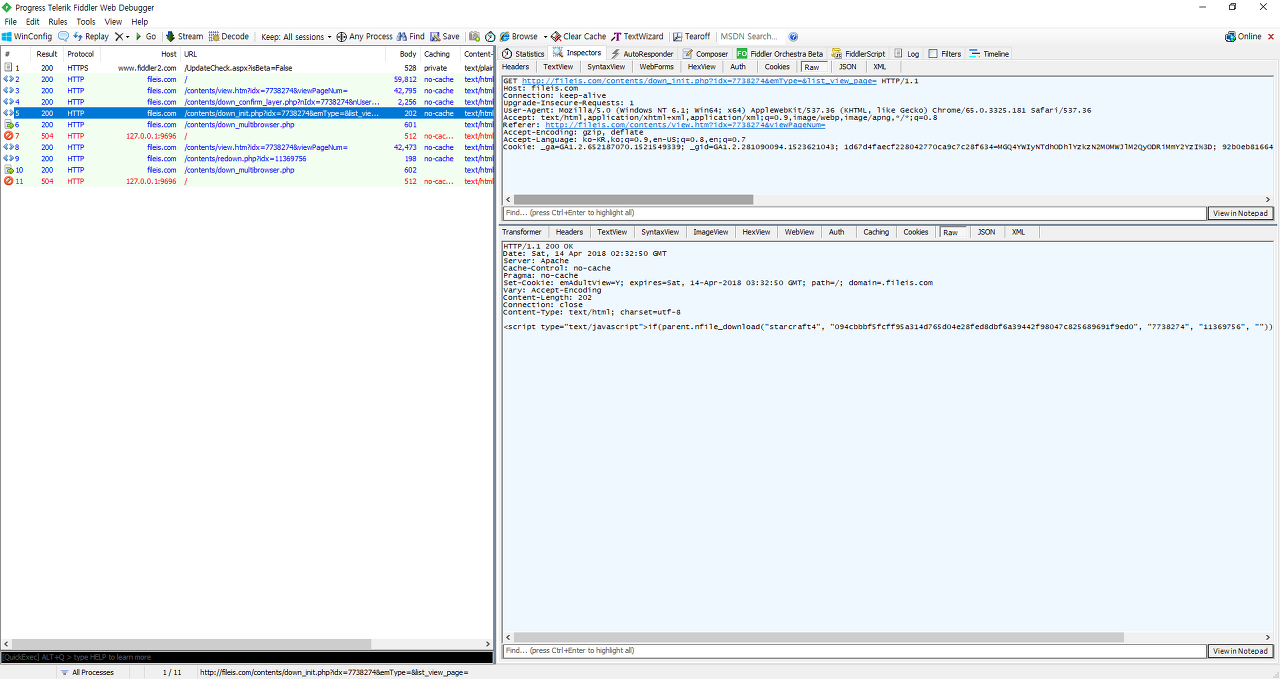Click the Online status indicator
1280x679 pixels.
tap(1243, 36)
